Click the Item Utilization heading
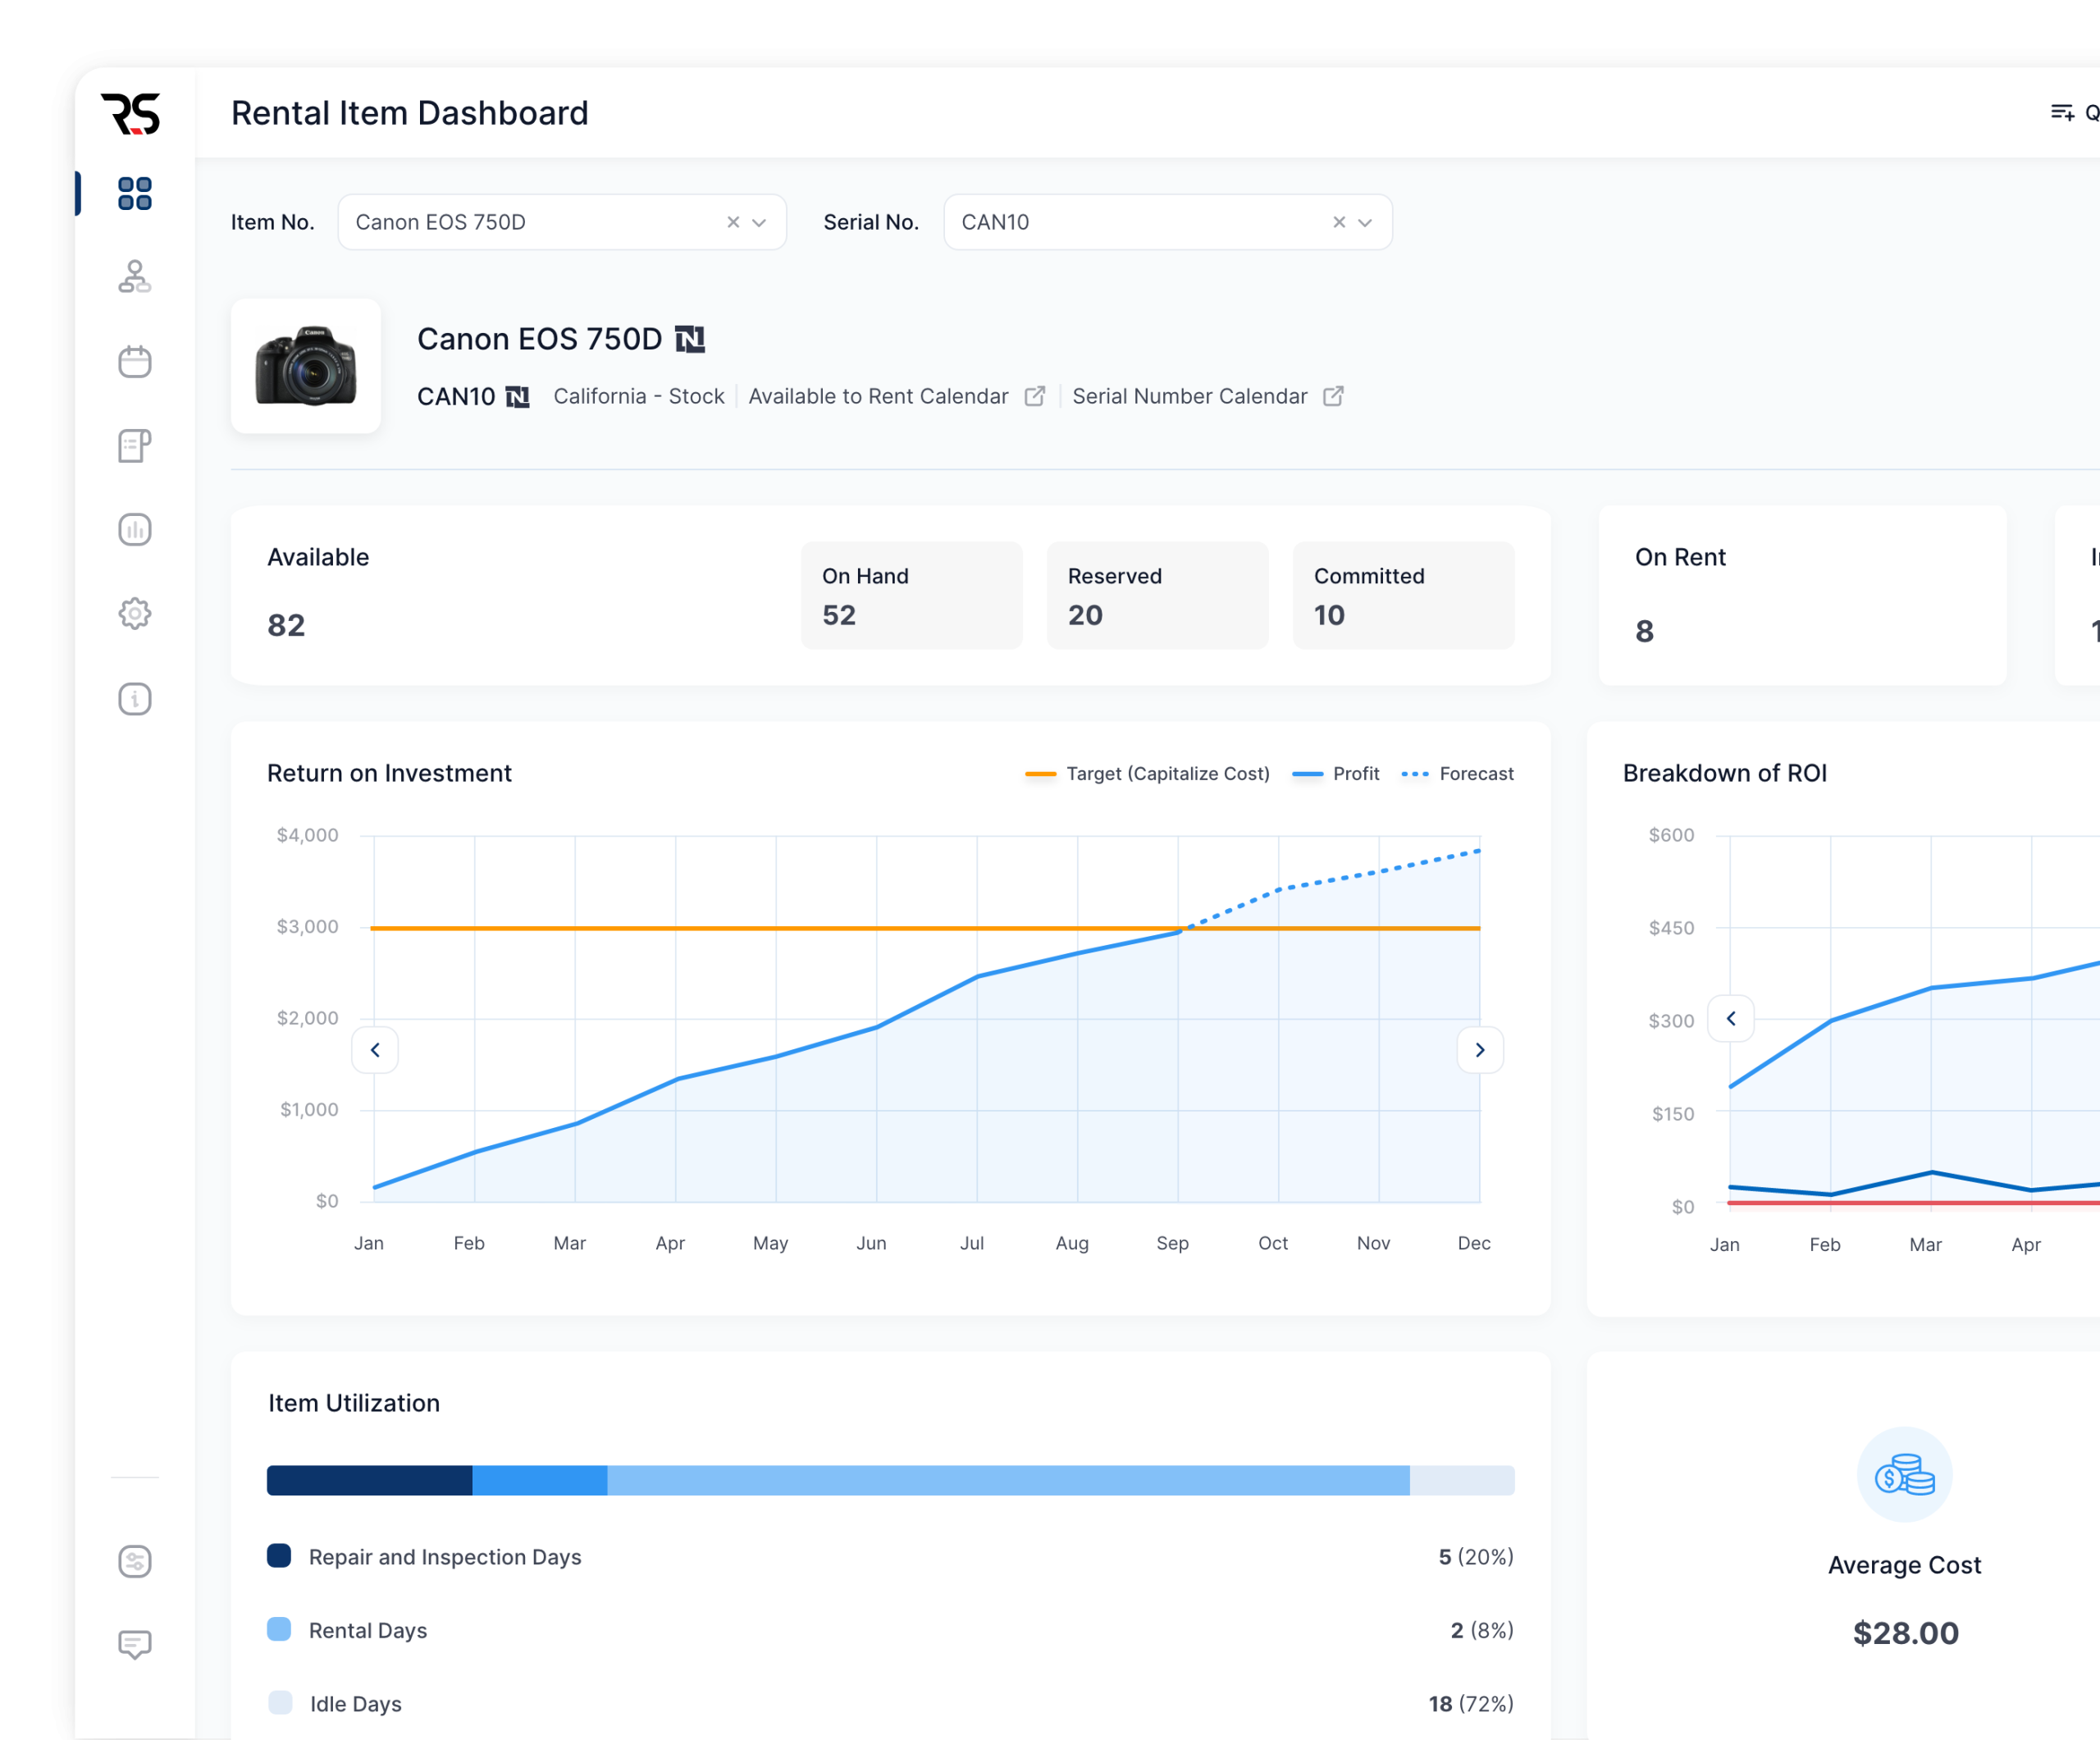2100x1740 pixels. coord(354,1403)
